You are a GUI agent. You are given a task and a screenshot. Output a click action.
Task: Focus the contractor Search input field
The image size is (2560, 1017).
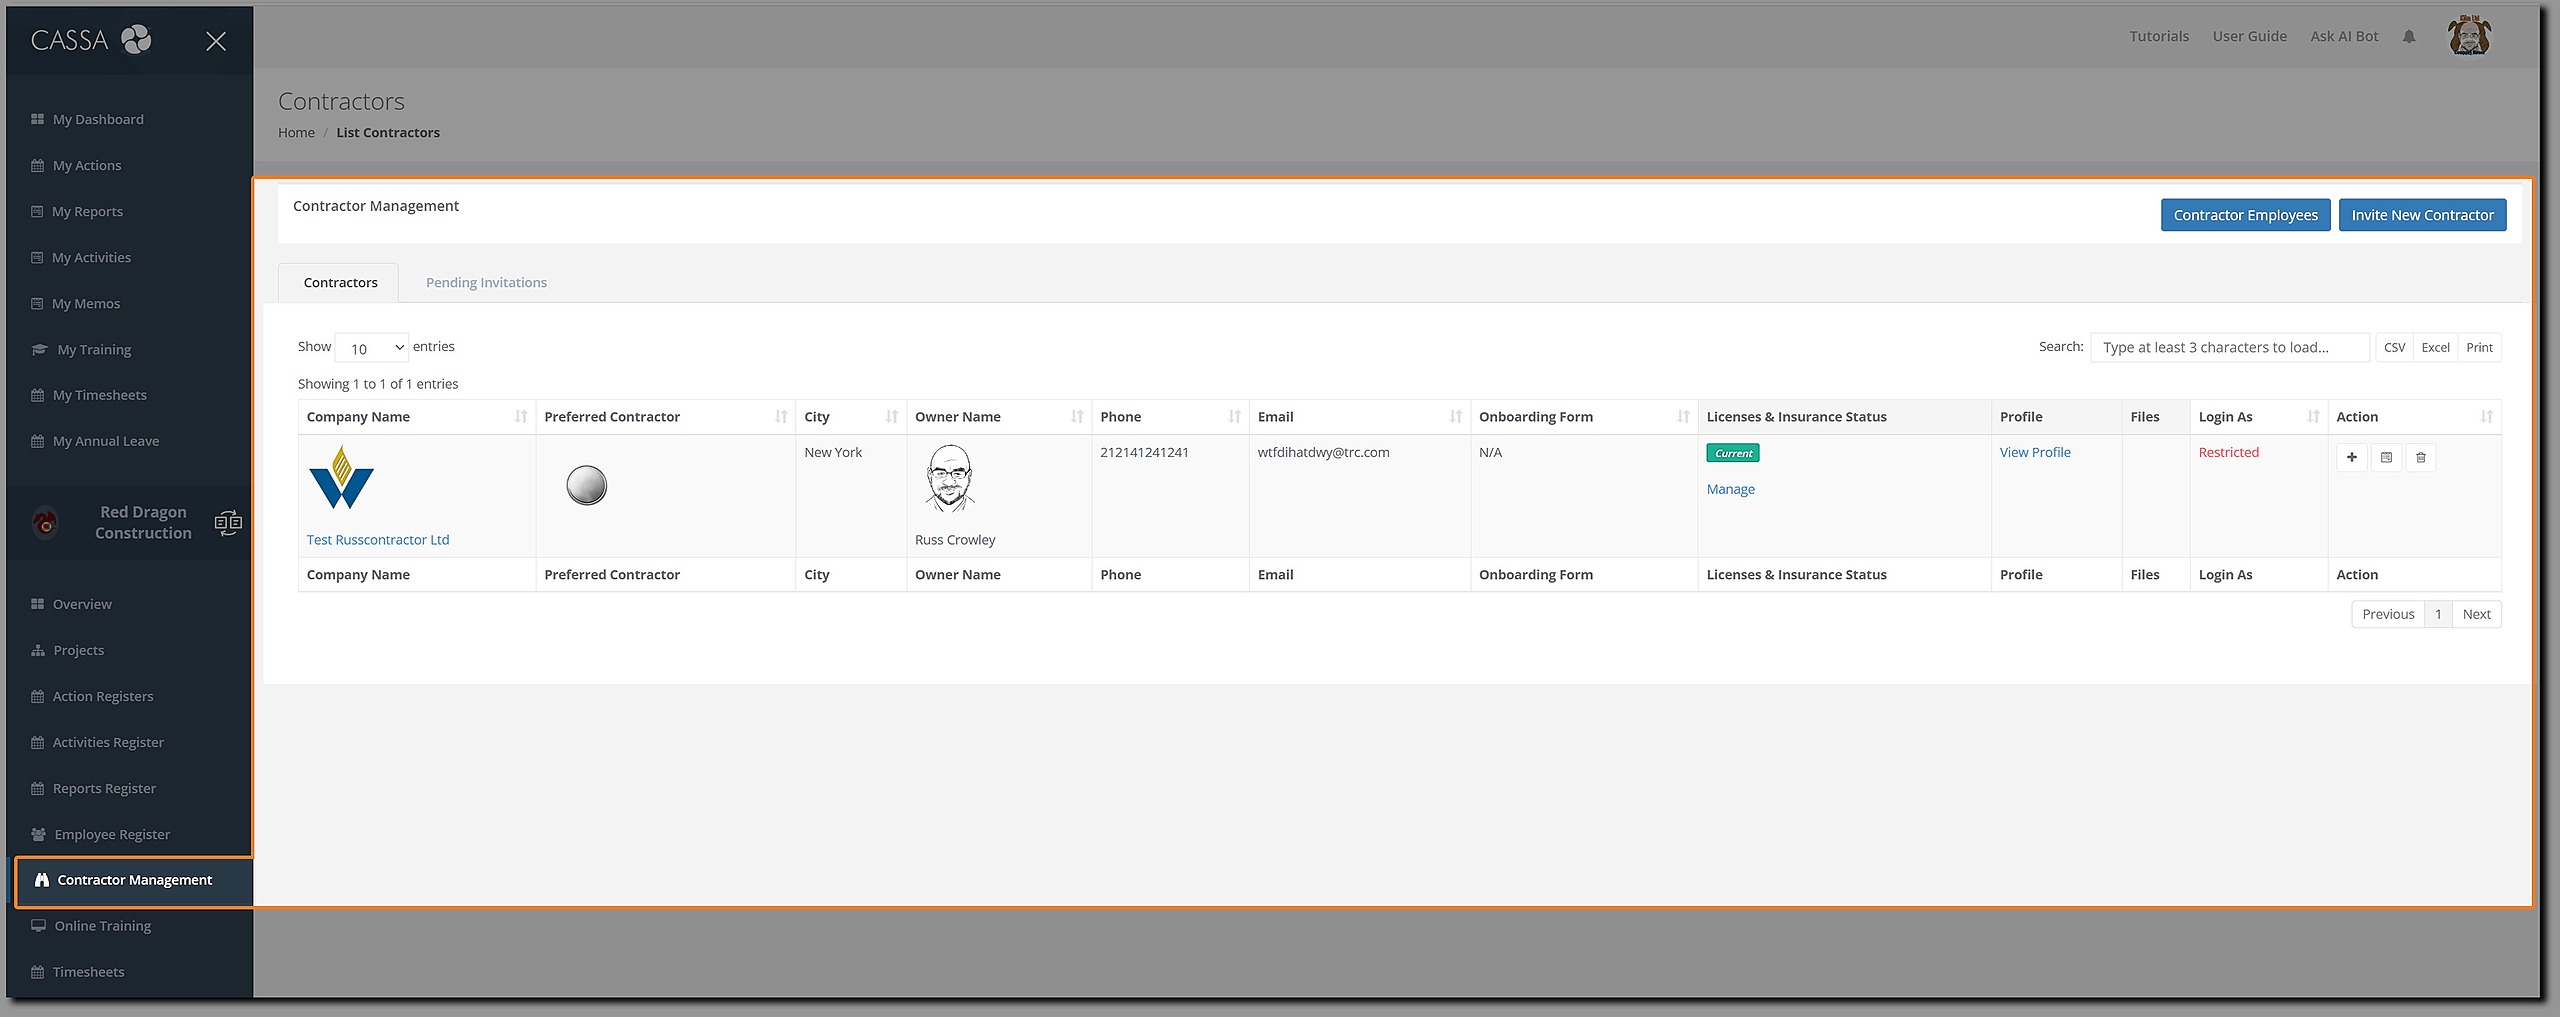(x=2230, y=348)
